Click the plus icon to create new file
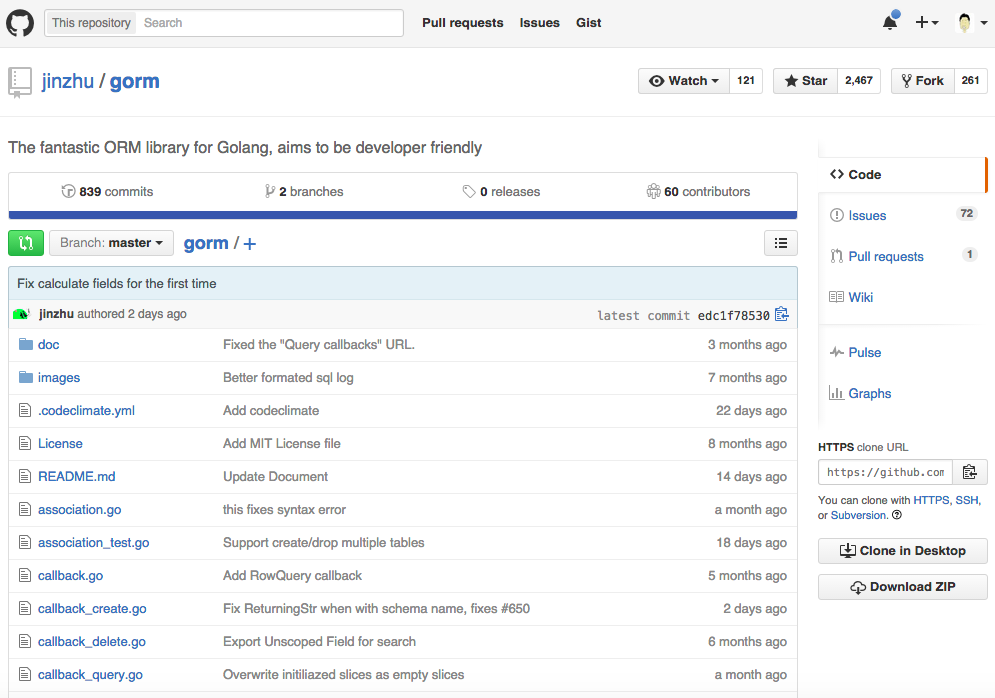The height and width of the screenshot is (698, 995). tap(250, 244)
